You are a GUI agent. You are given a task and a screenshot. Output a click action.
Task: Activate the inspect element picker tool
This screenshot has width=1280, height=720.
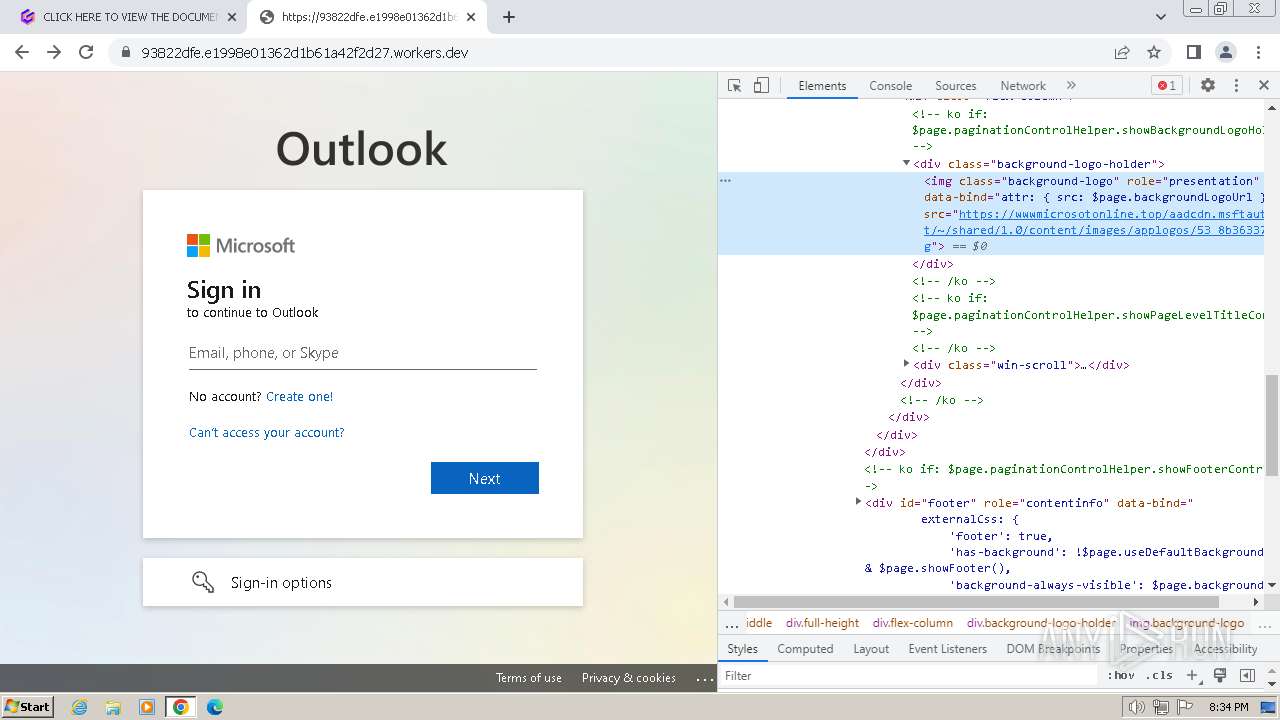click(734, 86)
